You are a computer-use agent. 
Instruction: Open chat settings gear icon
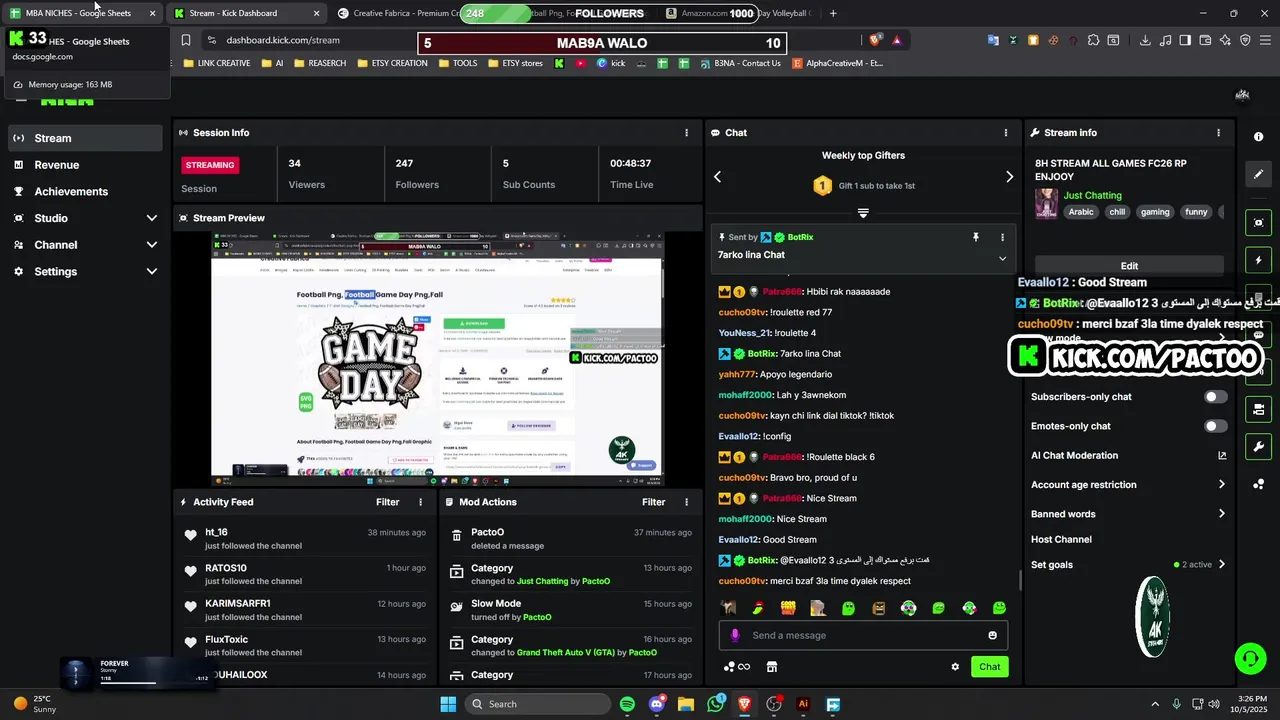pos(955,667)
